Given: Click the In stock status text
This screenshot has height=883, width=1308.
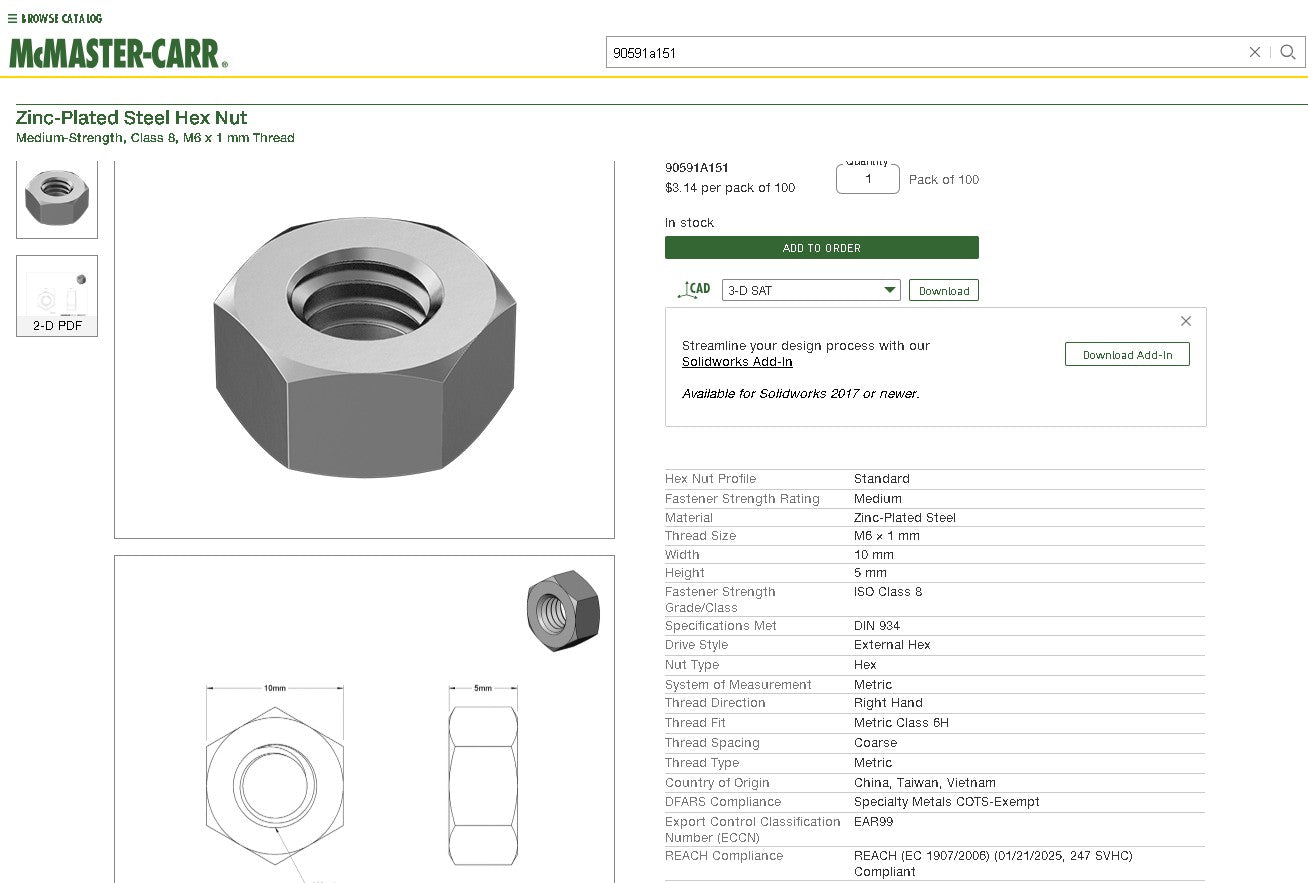Looking at the screenshot, I should click(689, 223).
